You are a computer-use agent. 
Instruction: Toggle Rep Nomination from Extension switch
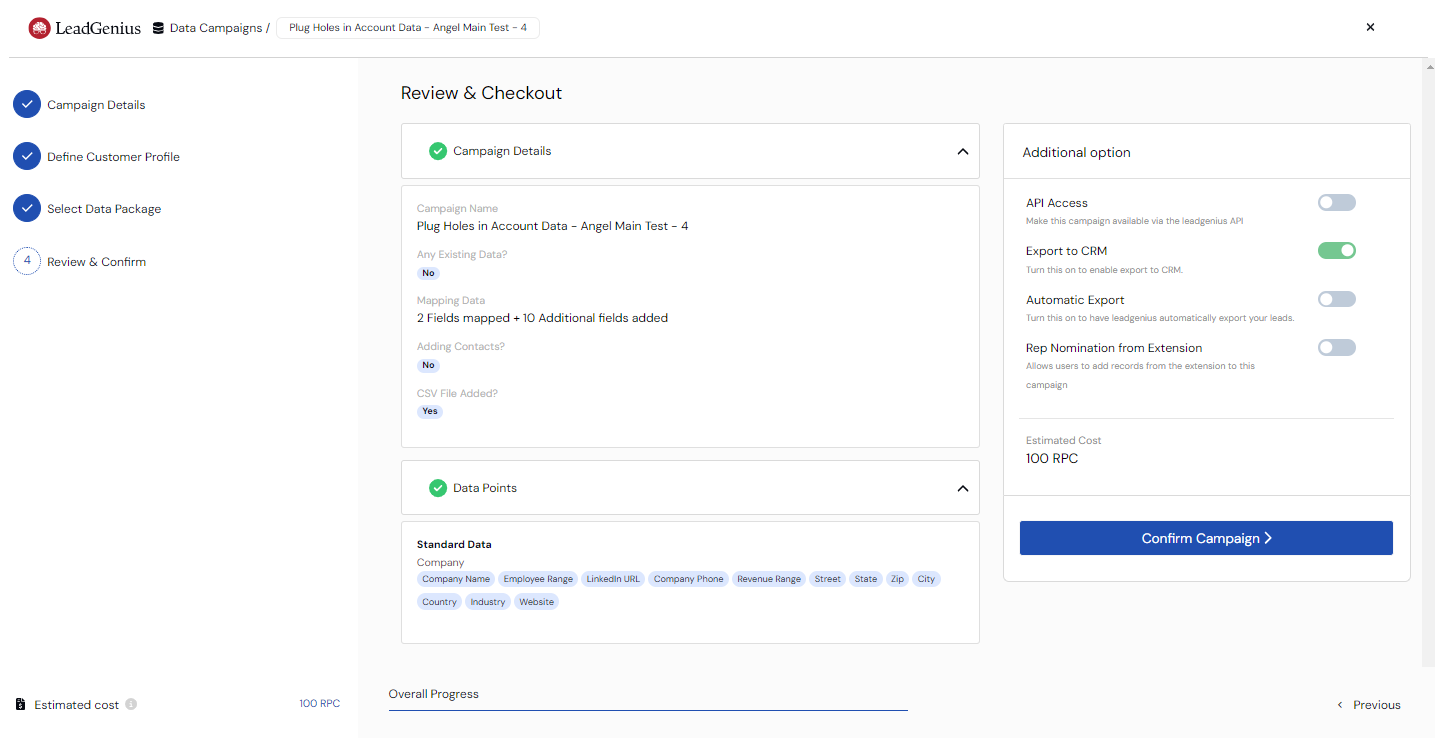click(x=1336, y=347)
